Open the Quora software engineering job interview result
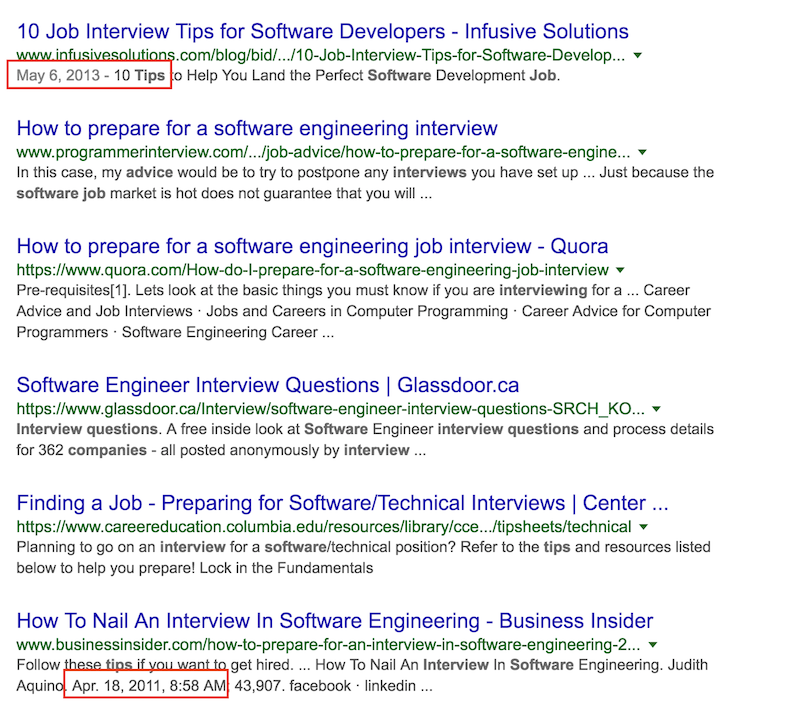 (x=312, y=246)
